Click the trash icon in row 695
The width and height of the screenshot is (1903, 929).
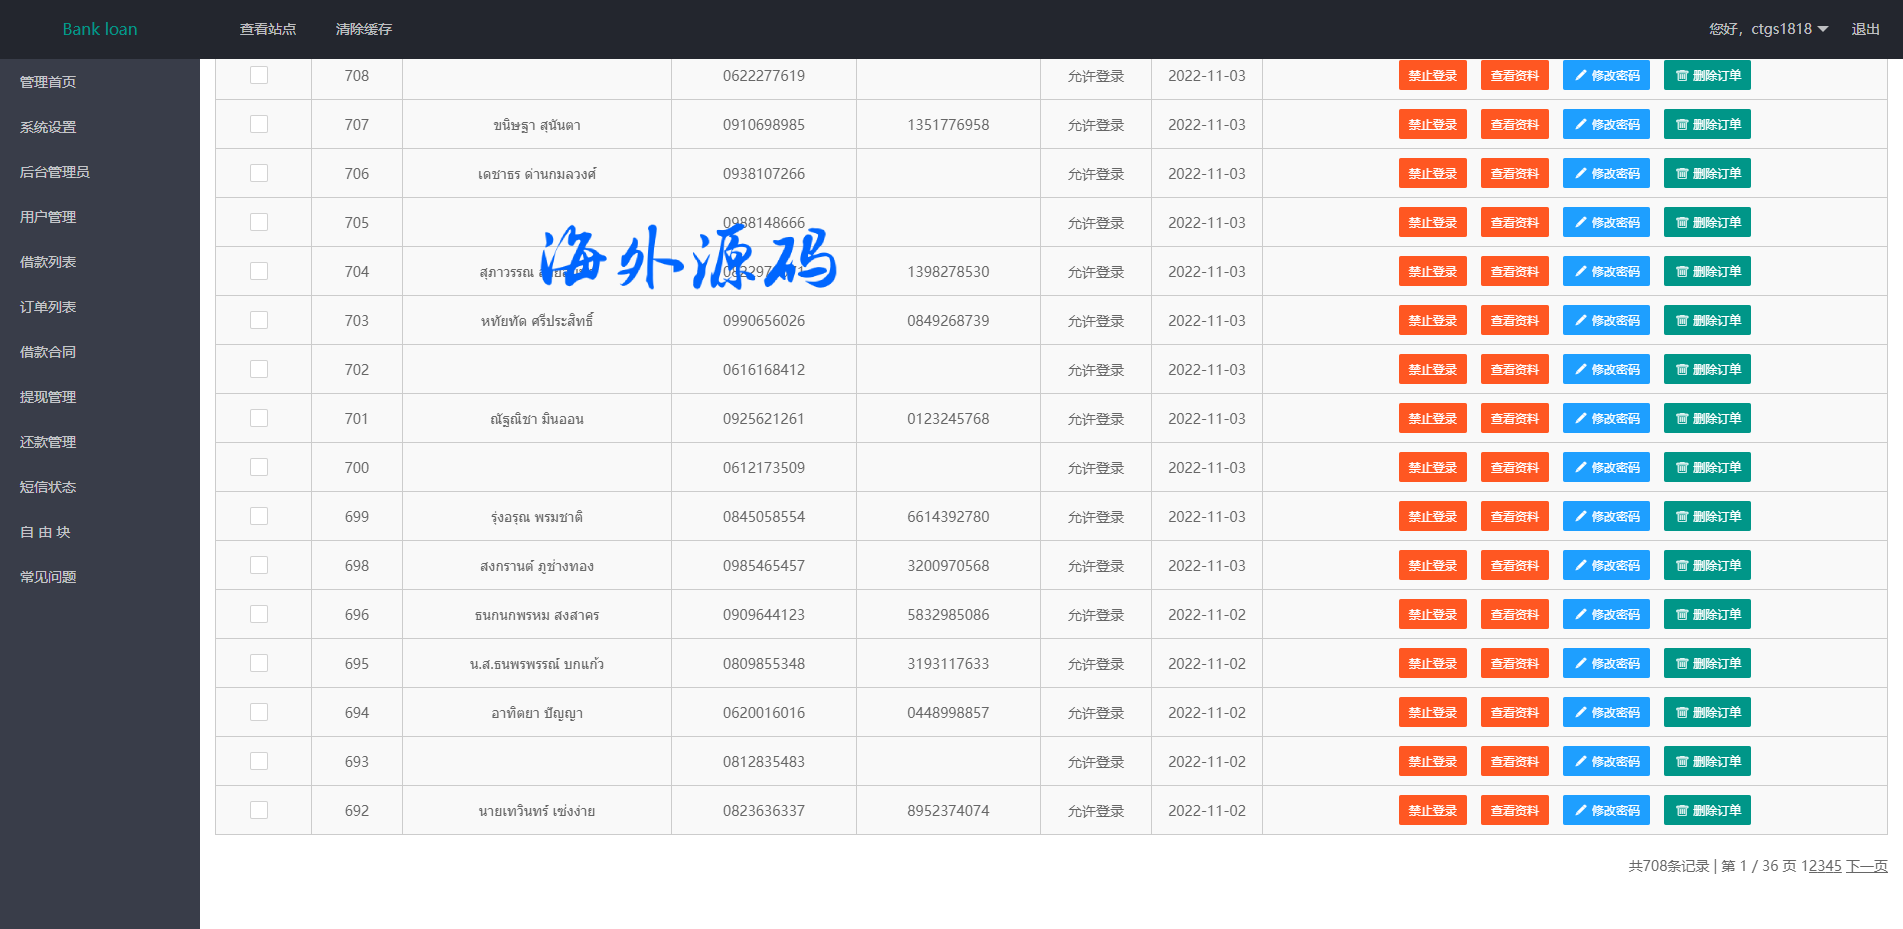1682,664
